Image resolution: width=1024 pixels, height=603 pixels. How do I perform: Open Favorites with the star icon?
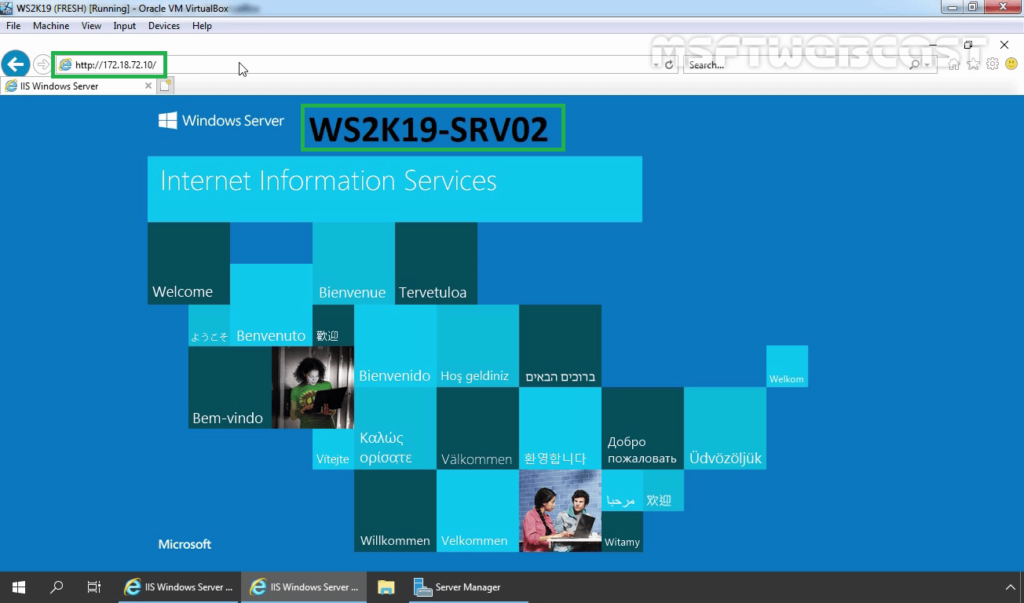tap(973, 64)
